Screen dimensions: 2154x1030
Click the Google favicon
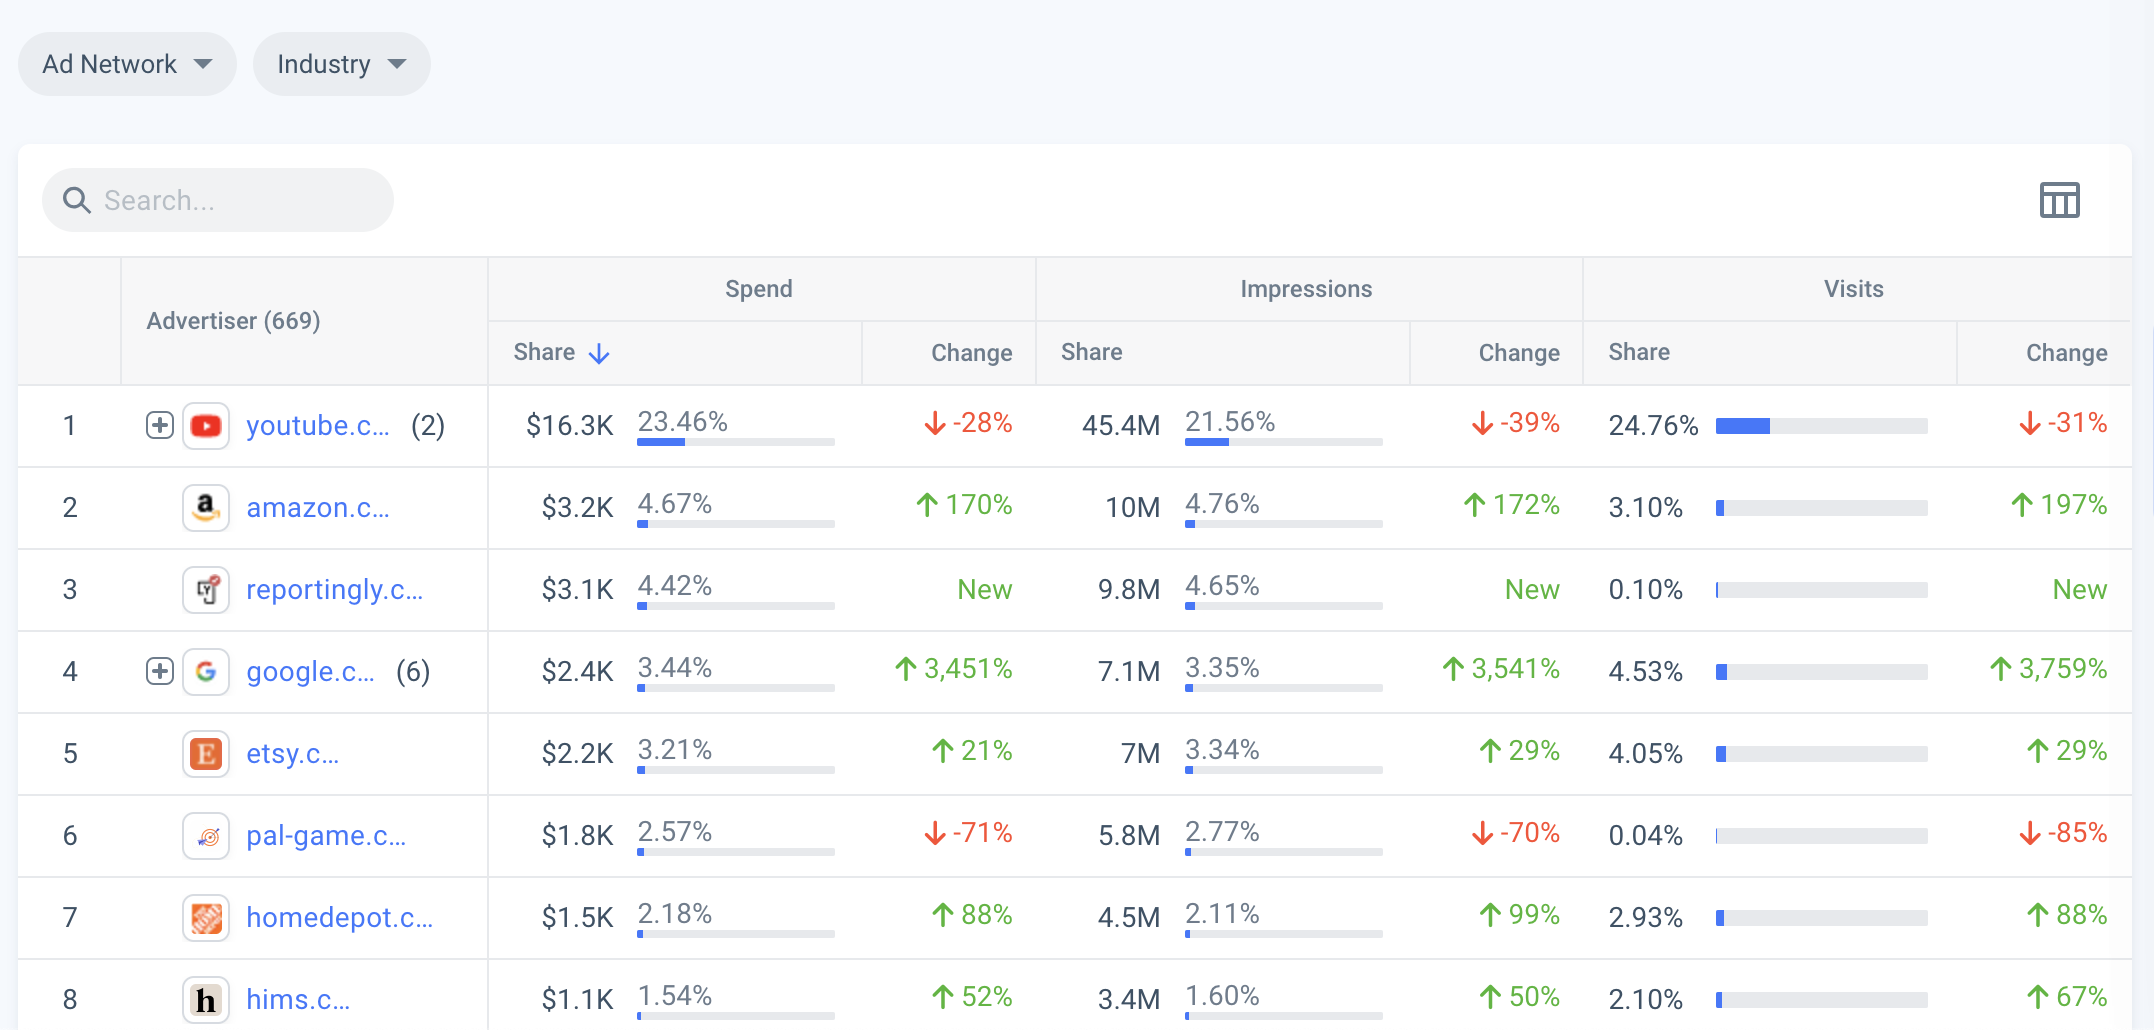pos(206,672)
